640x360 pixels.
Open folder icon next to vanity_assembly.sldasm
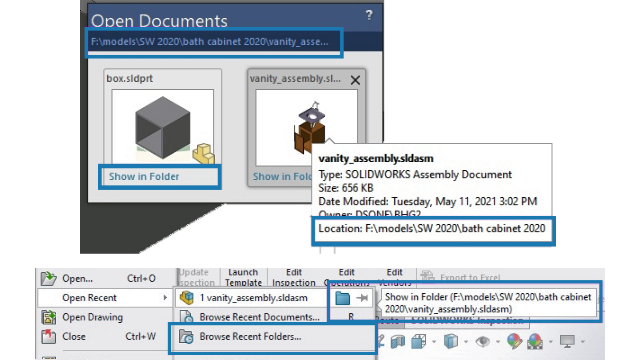[x=342, y=298]
